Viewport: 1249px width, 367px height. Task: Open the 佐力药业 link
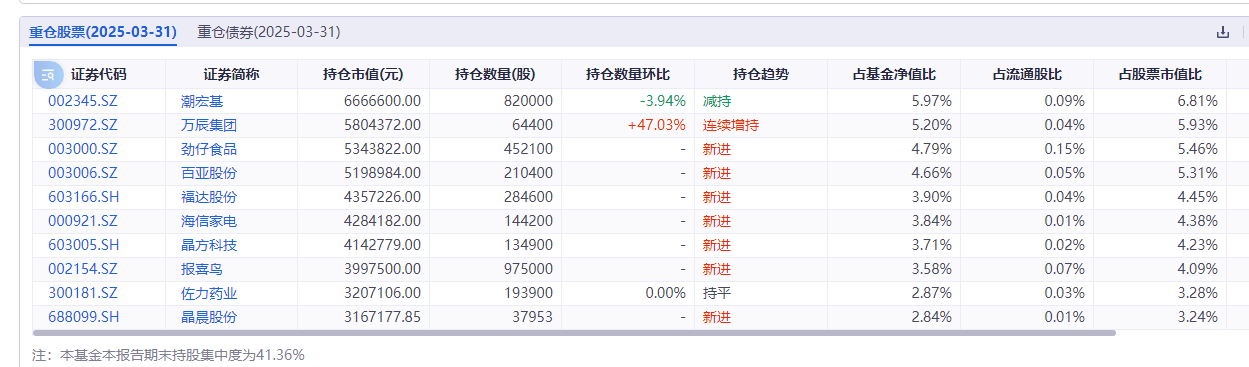tap(209, 293)
